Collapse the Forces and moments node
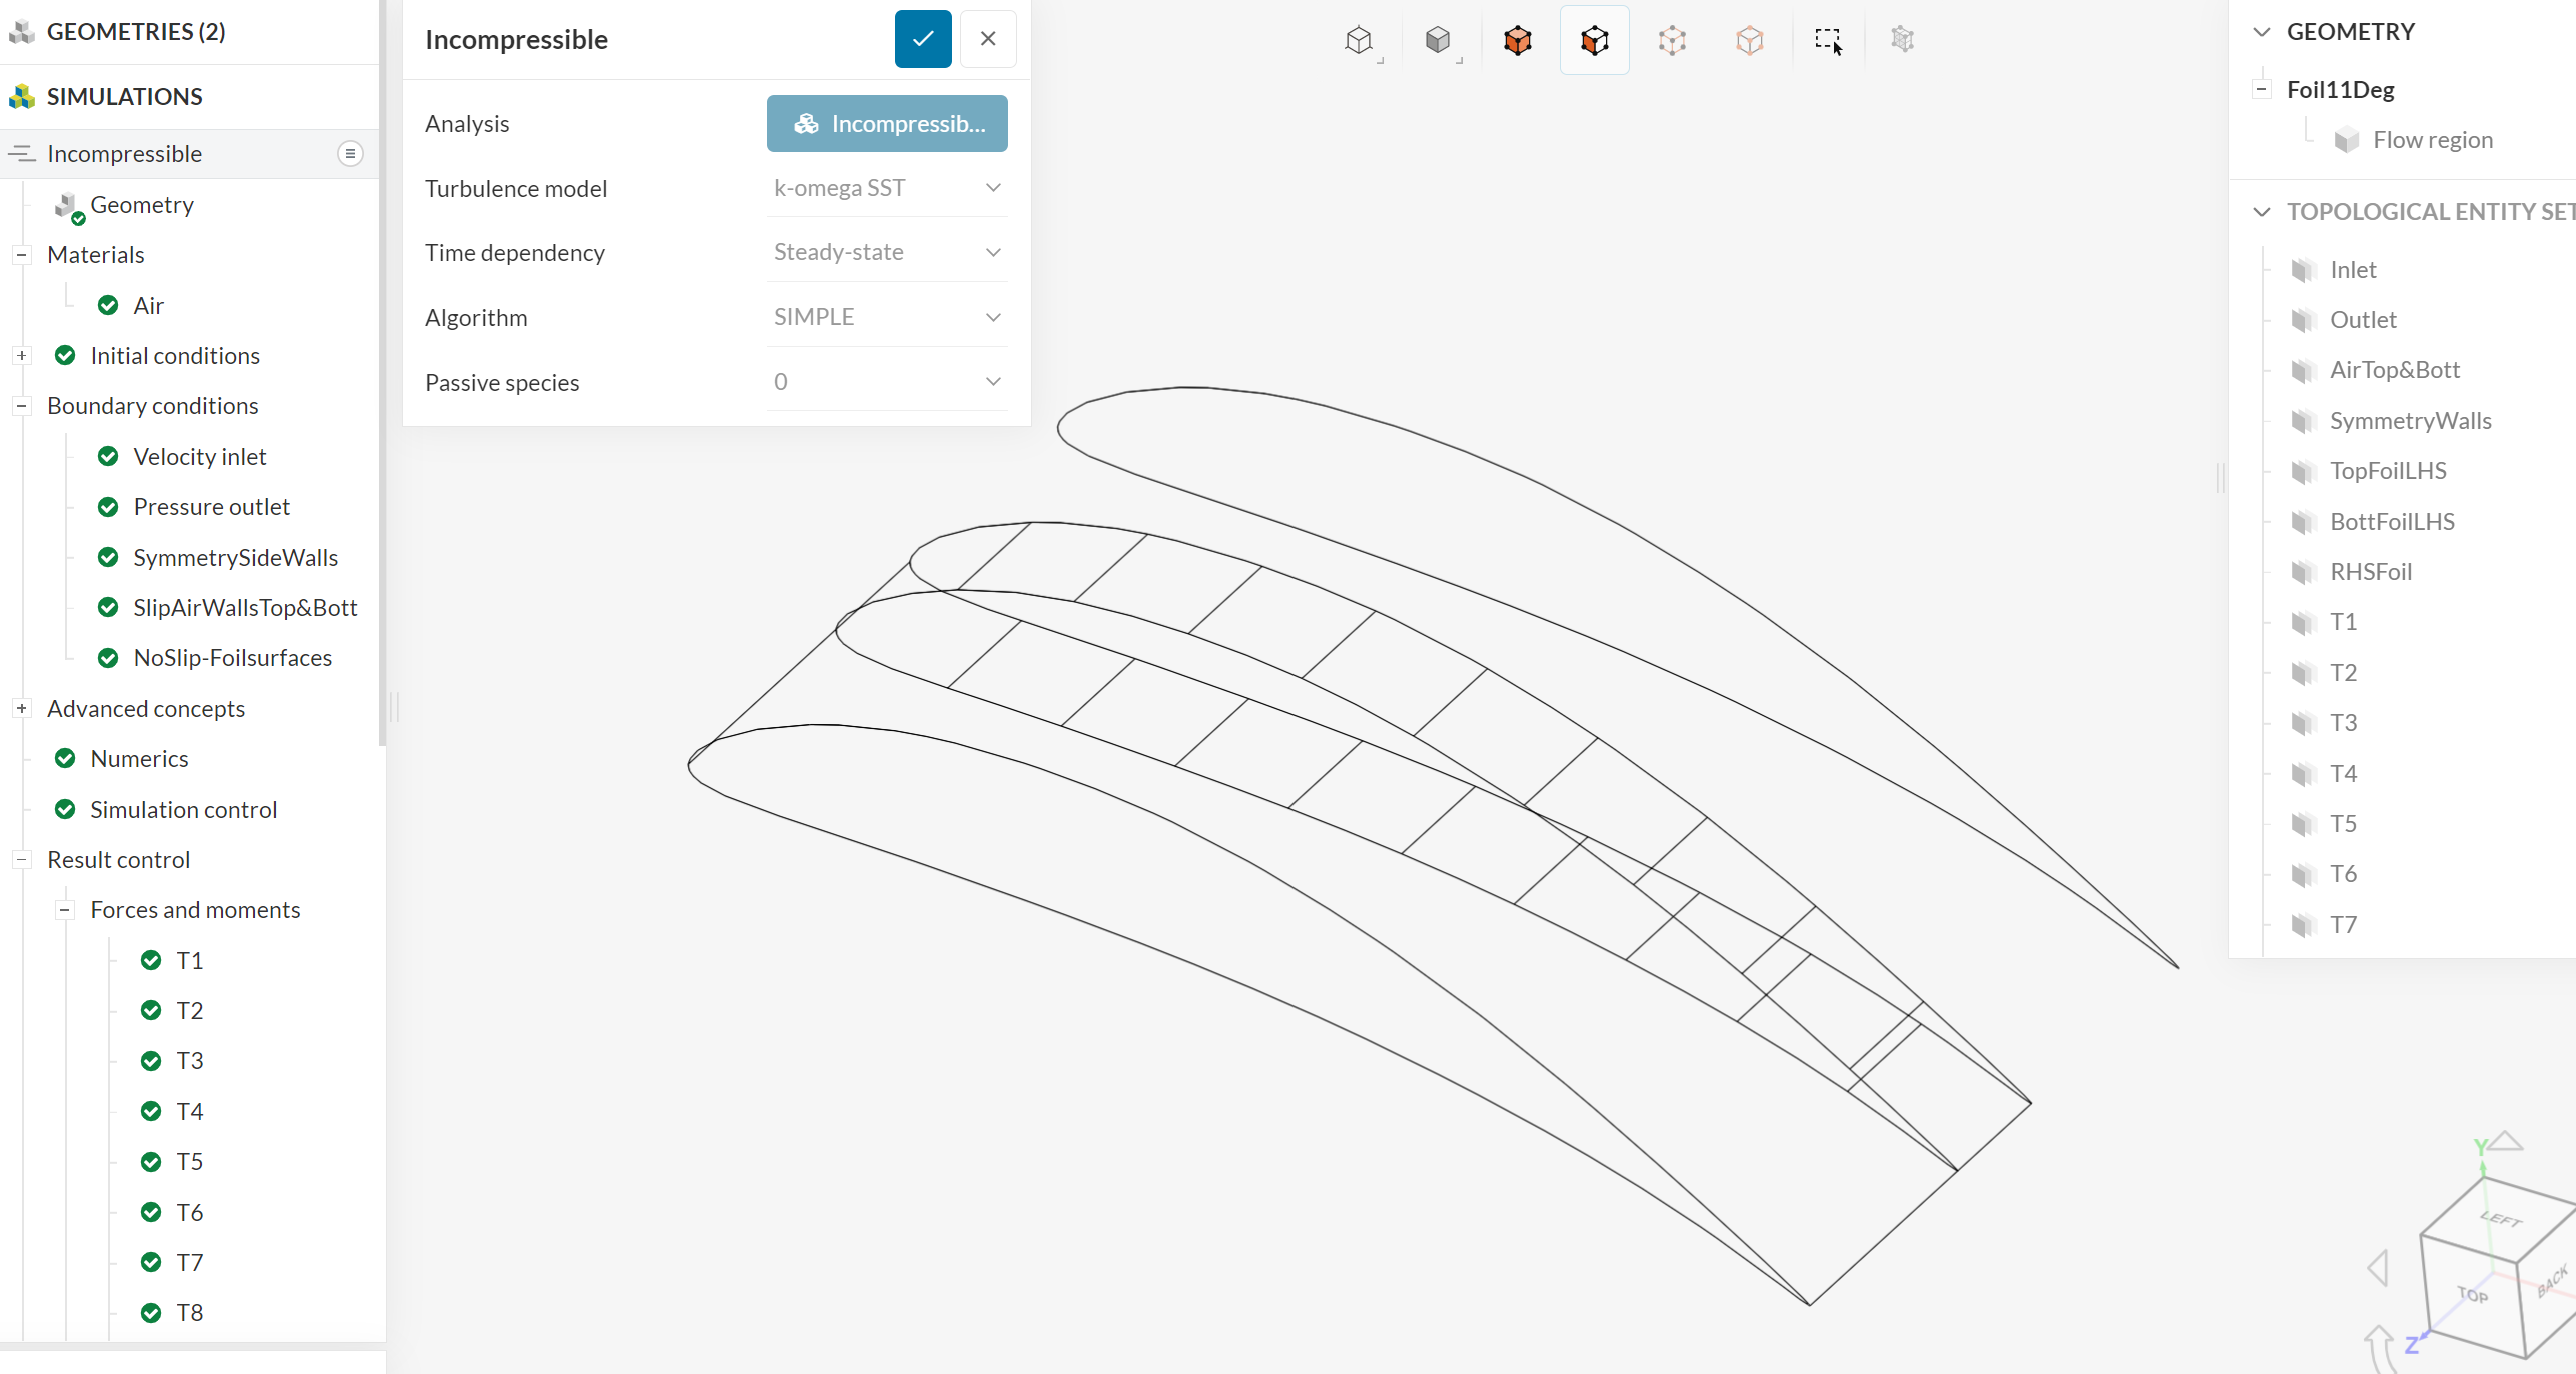Screen dimensions: 2576x1374 64,910
